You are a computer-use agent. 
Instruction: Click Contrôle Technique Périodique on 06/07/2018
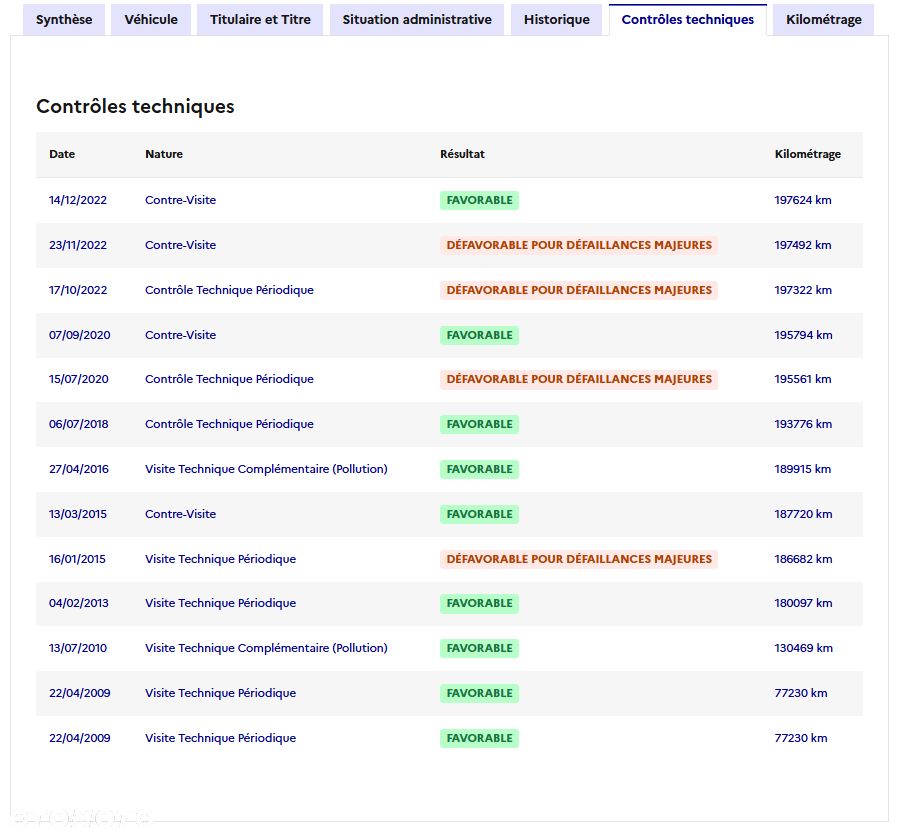(x=229, y=424)
